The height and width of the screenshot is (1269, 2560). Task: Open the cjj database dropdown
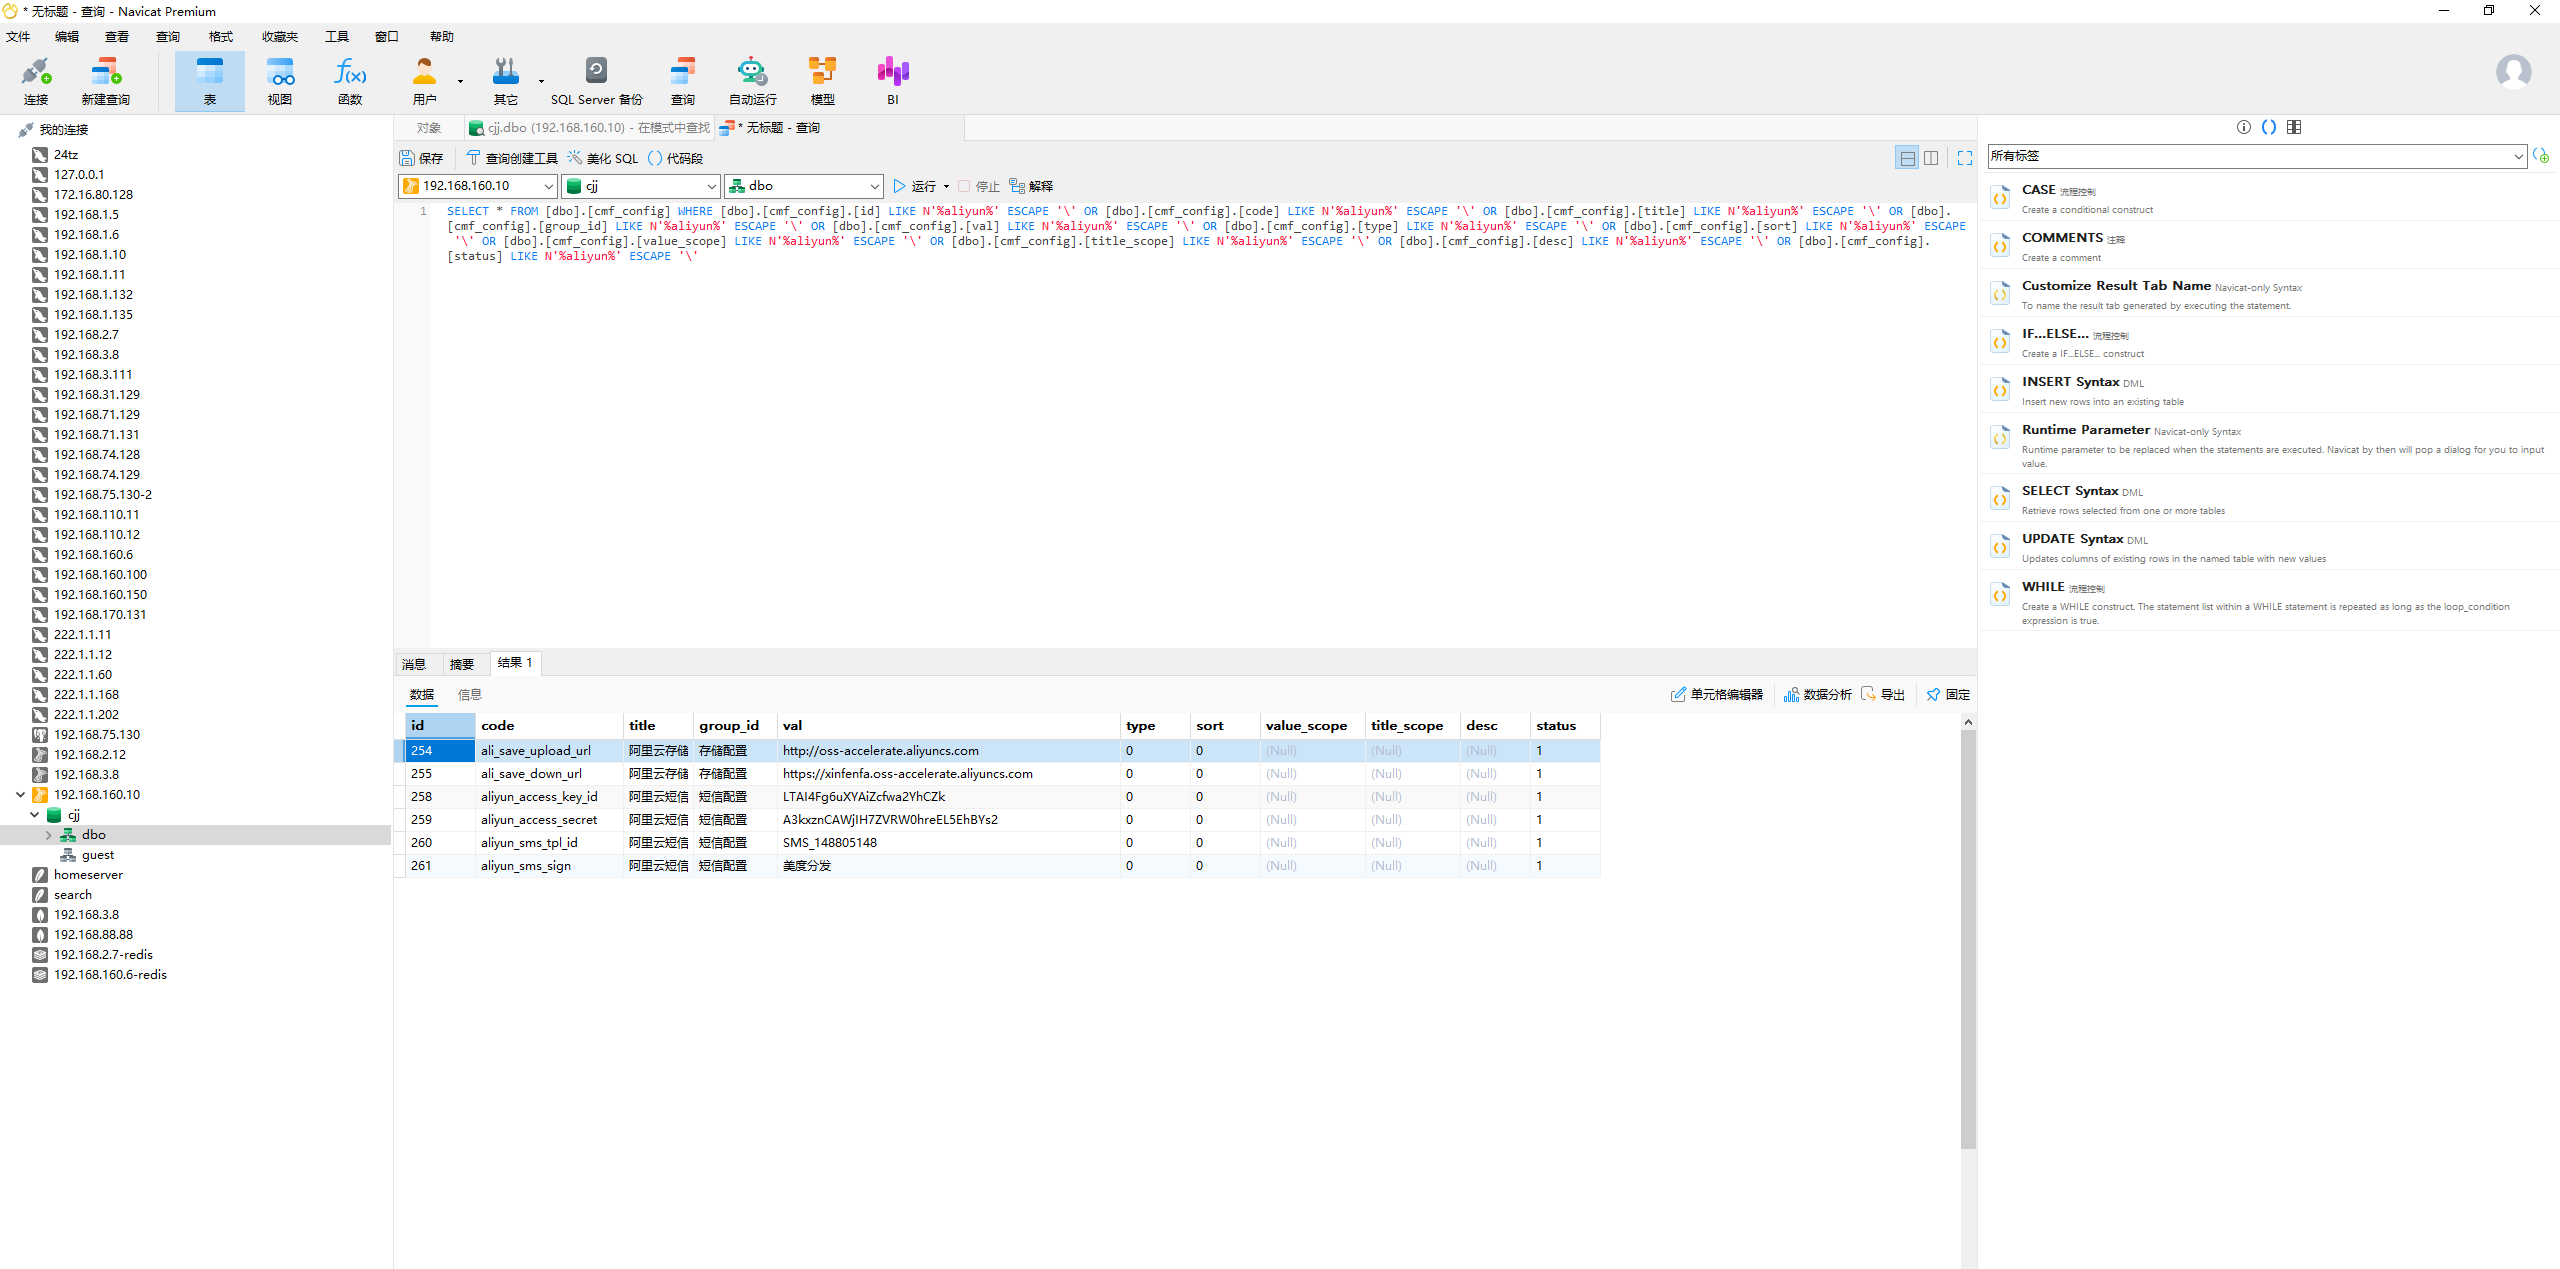[x=641, y=186]
